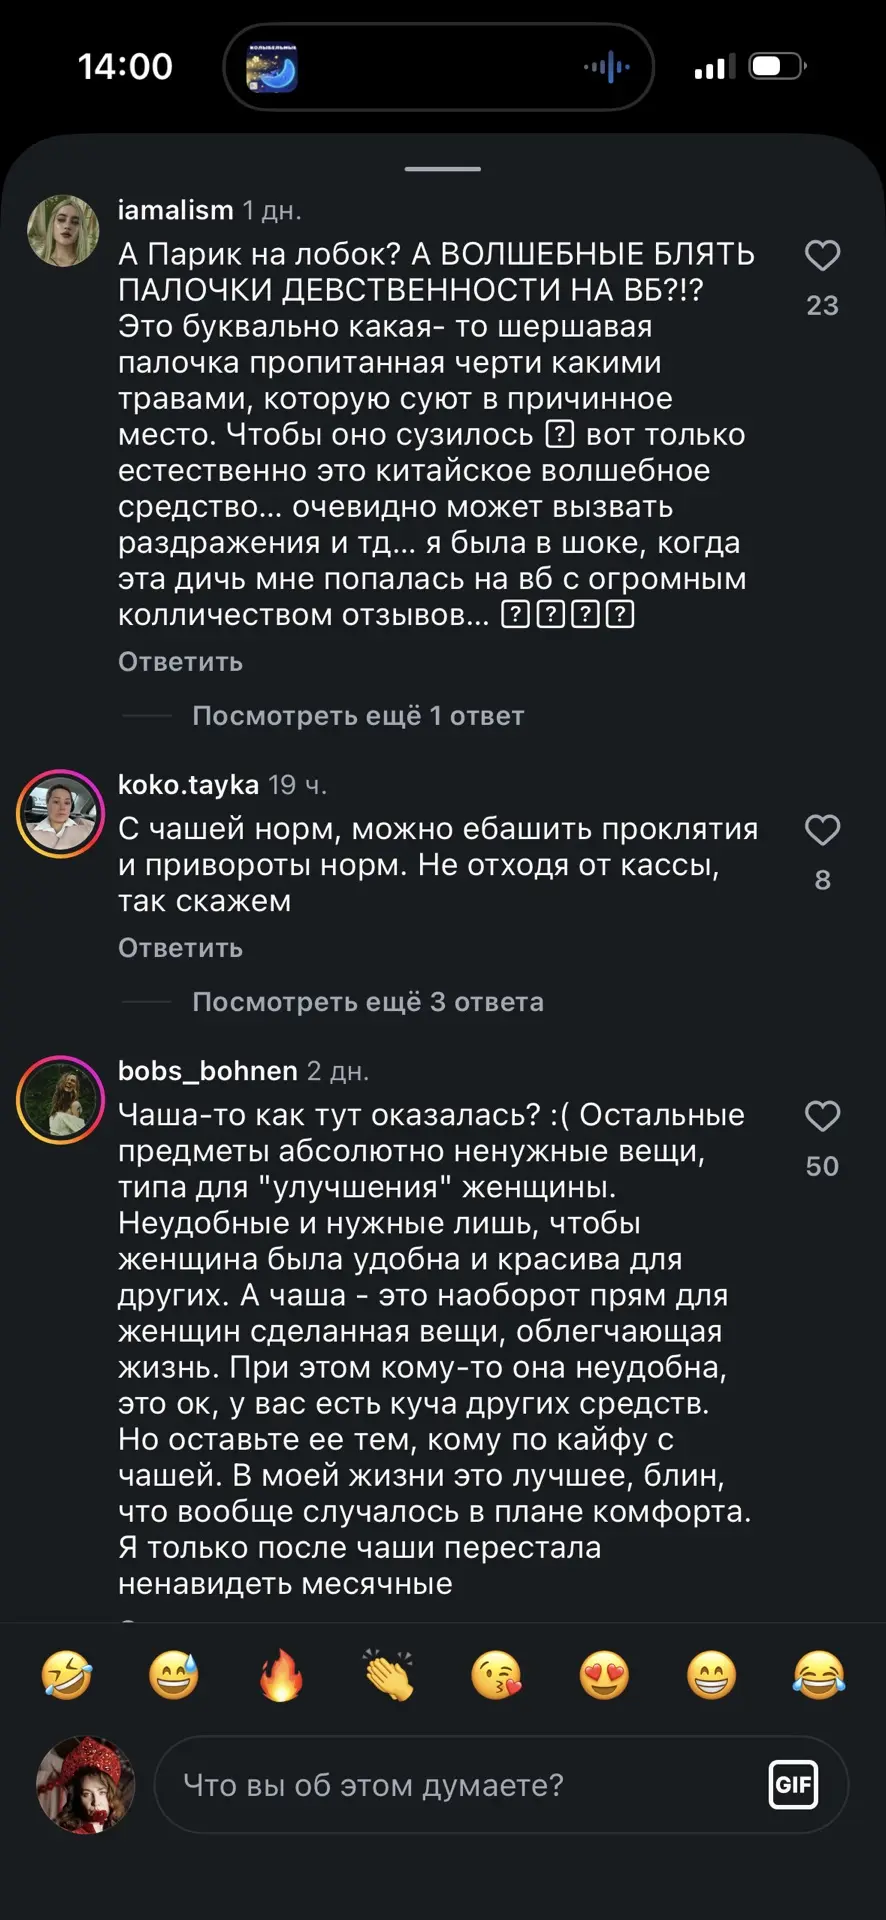
Task: Insert the sweat-smile emoji
Action: (x=174, y=1675)
